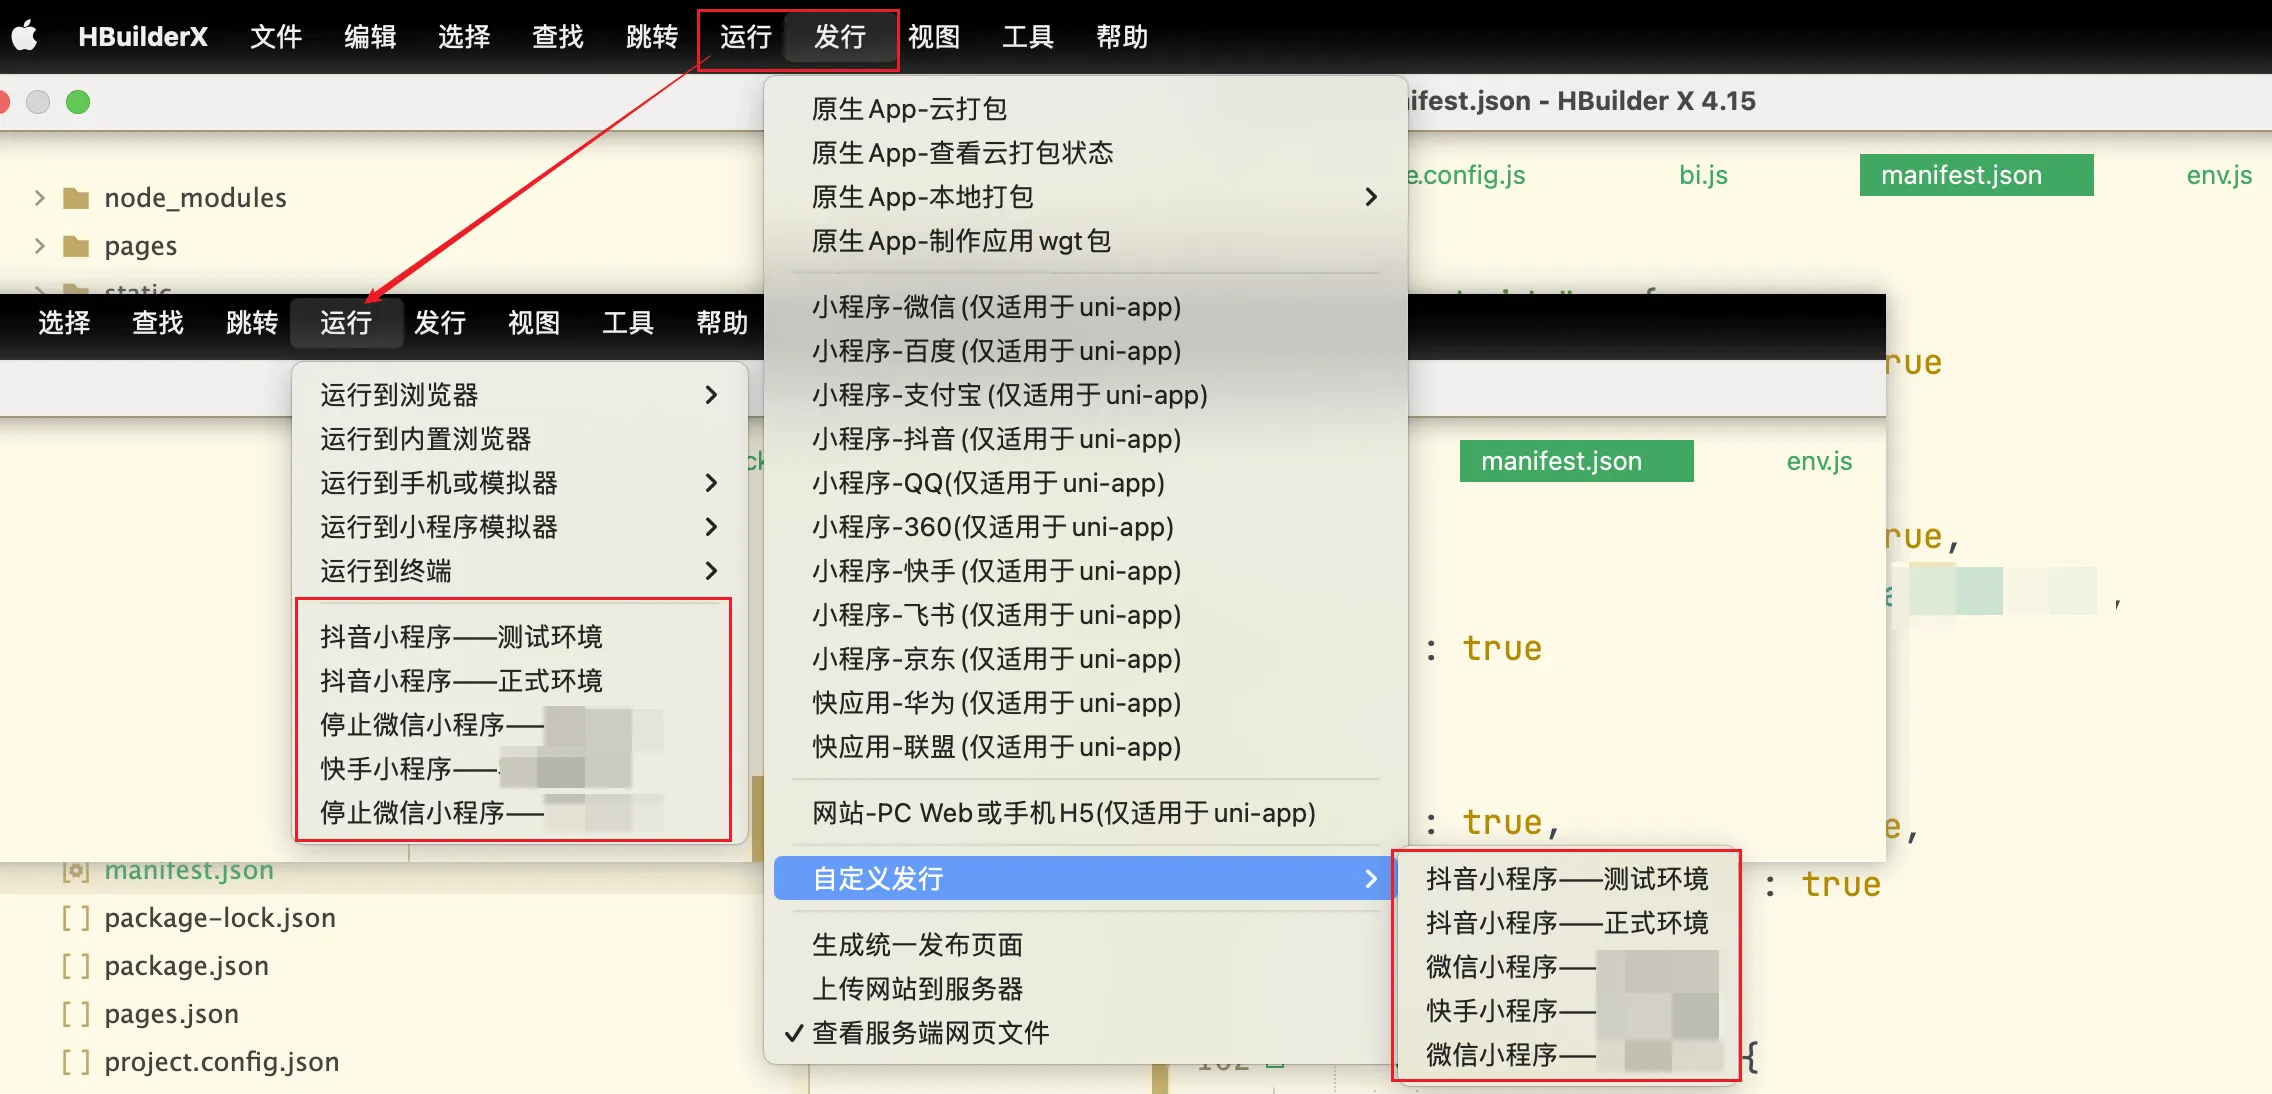Expand the node_modules folder
Viewport: 2272px width, 1094px height.
click(39, 198)
